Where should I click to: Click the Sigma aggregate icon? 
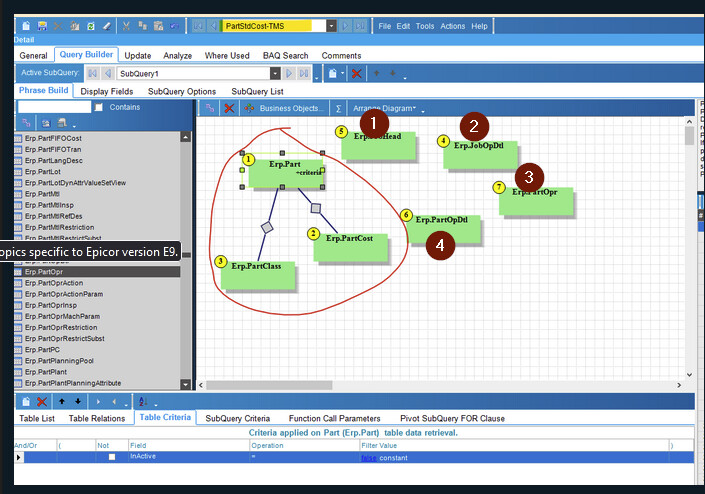click(x=339, y=108)
